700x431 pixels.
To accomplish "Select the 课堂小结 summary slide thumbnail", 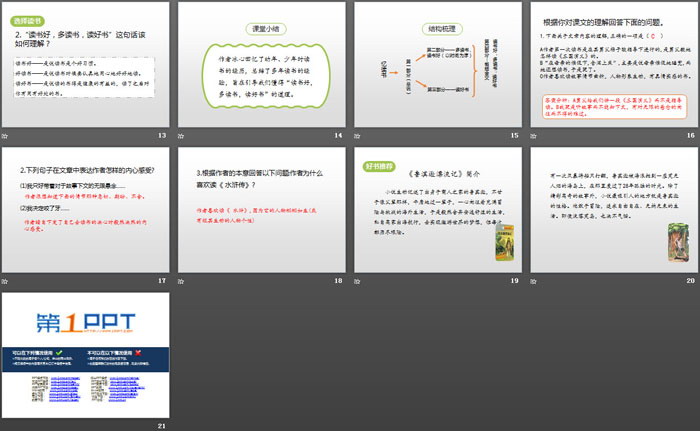I will coord(260,64).
